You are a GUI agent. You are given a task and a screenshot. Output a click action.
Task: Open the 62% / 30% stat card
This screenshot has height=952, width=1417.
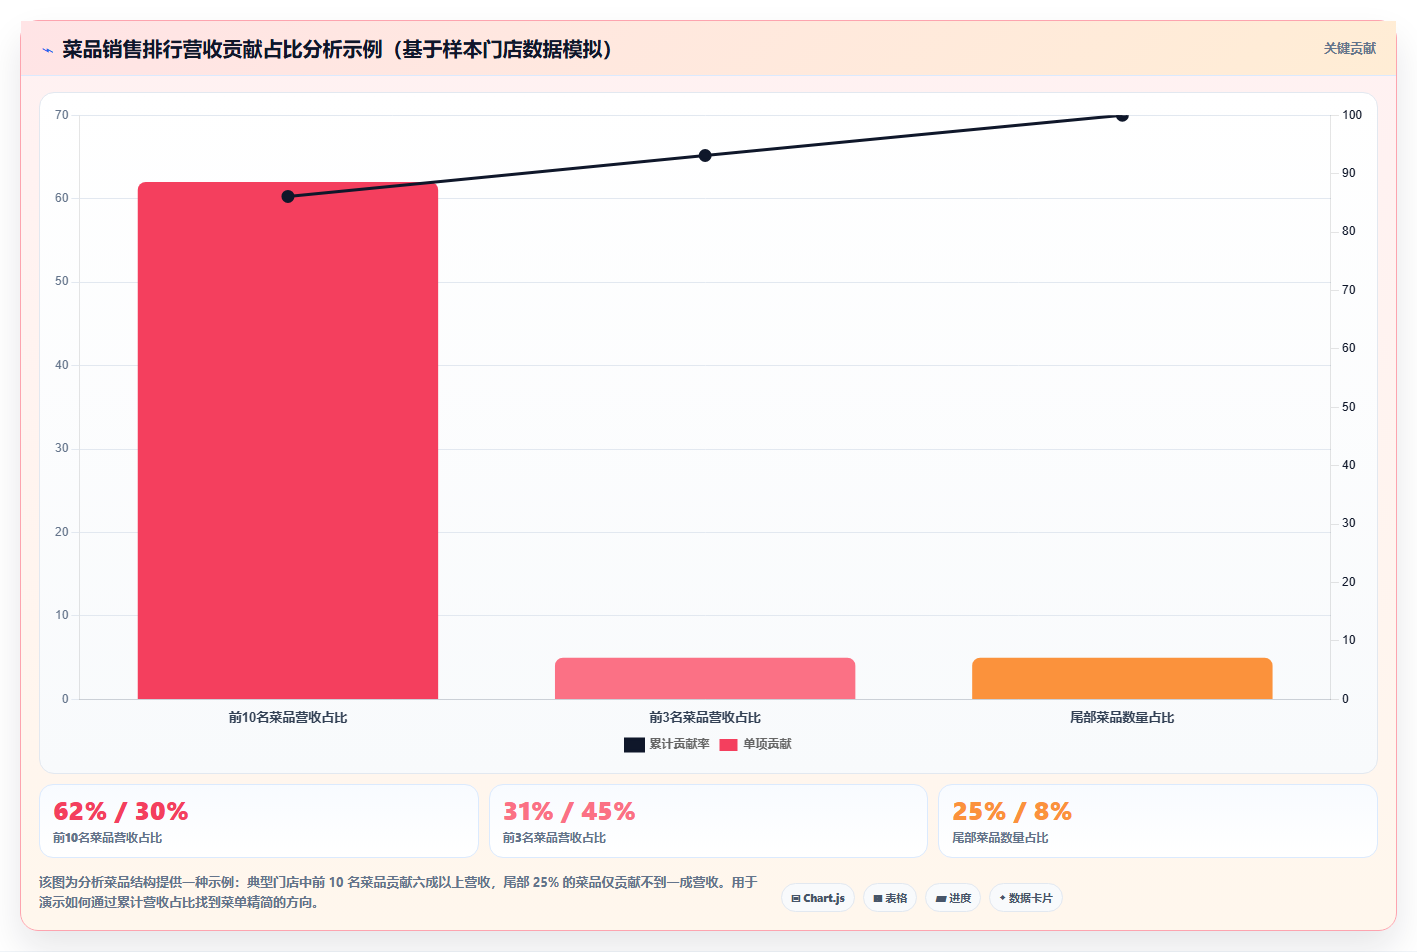click(x=259, y=821)
